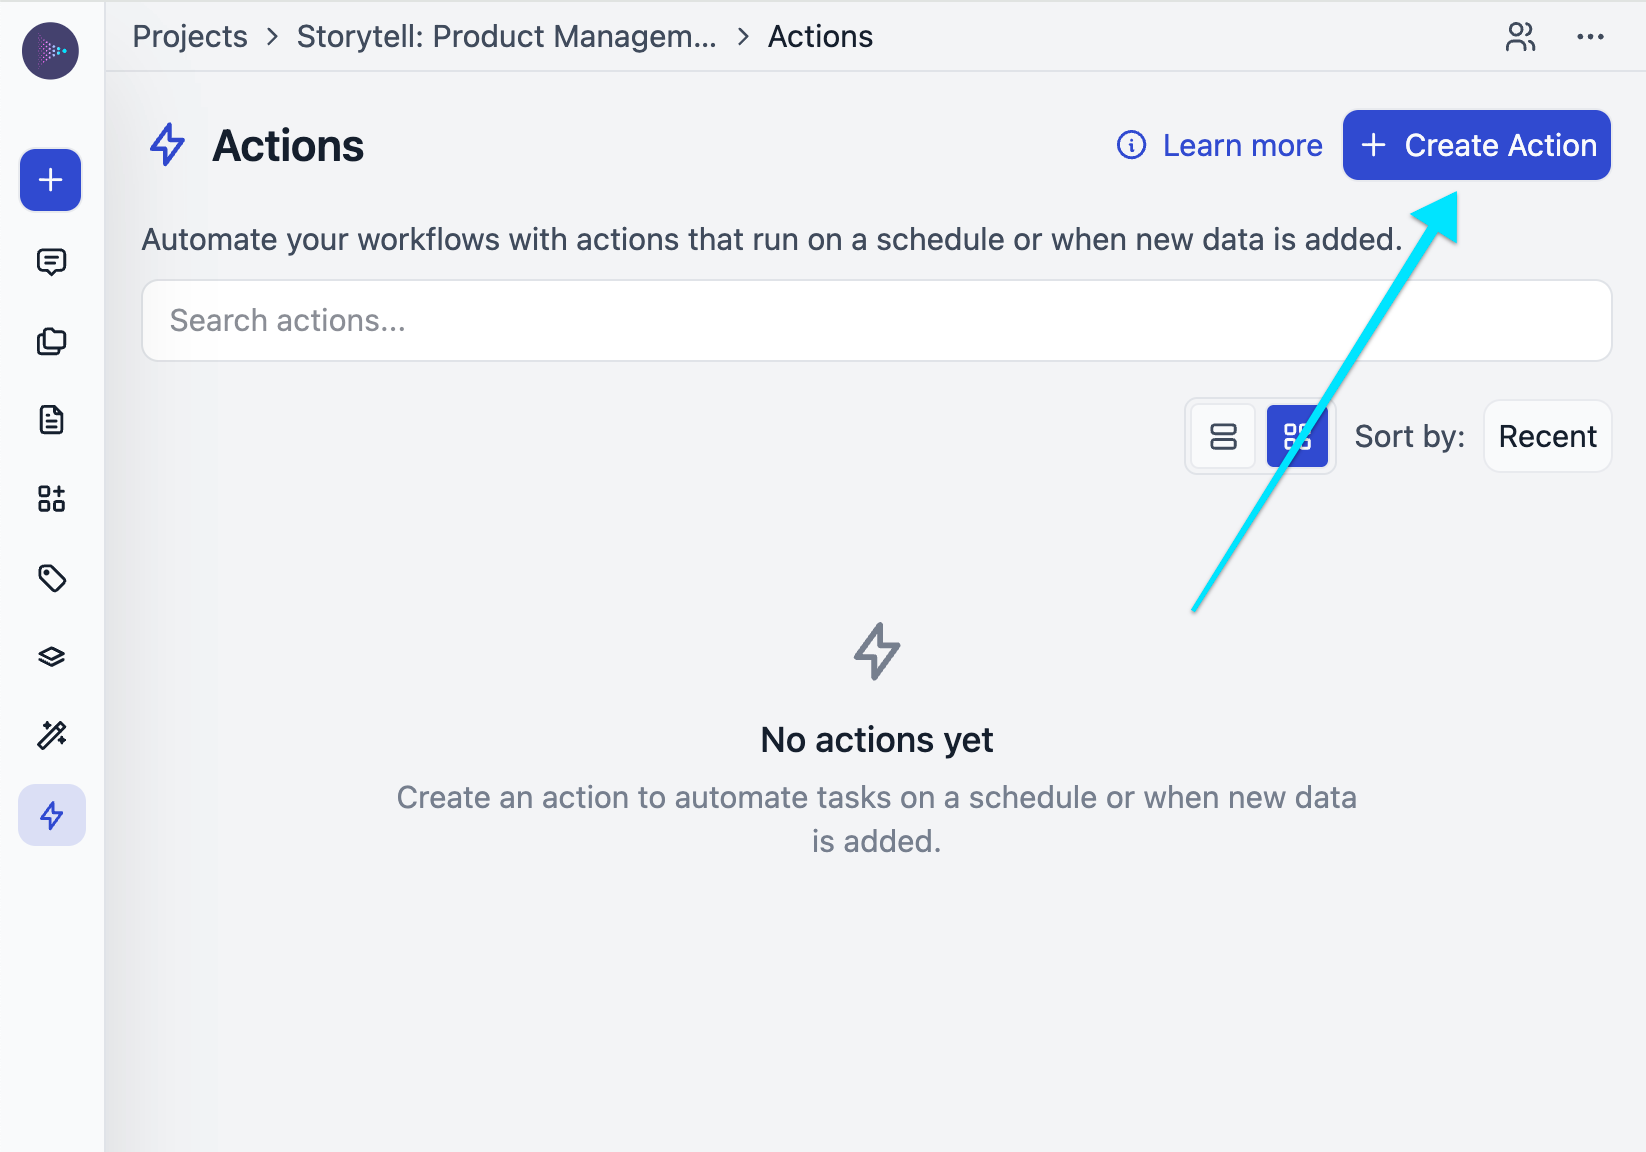Select the magic wand icon in sidebar
Screen dimensions: 1646x1152
(x=51, y=736)
